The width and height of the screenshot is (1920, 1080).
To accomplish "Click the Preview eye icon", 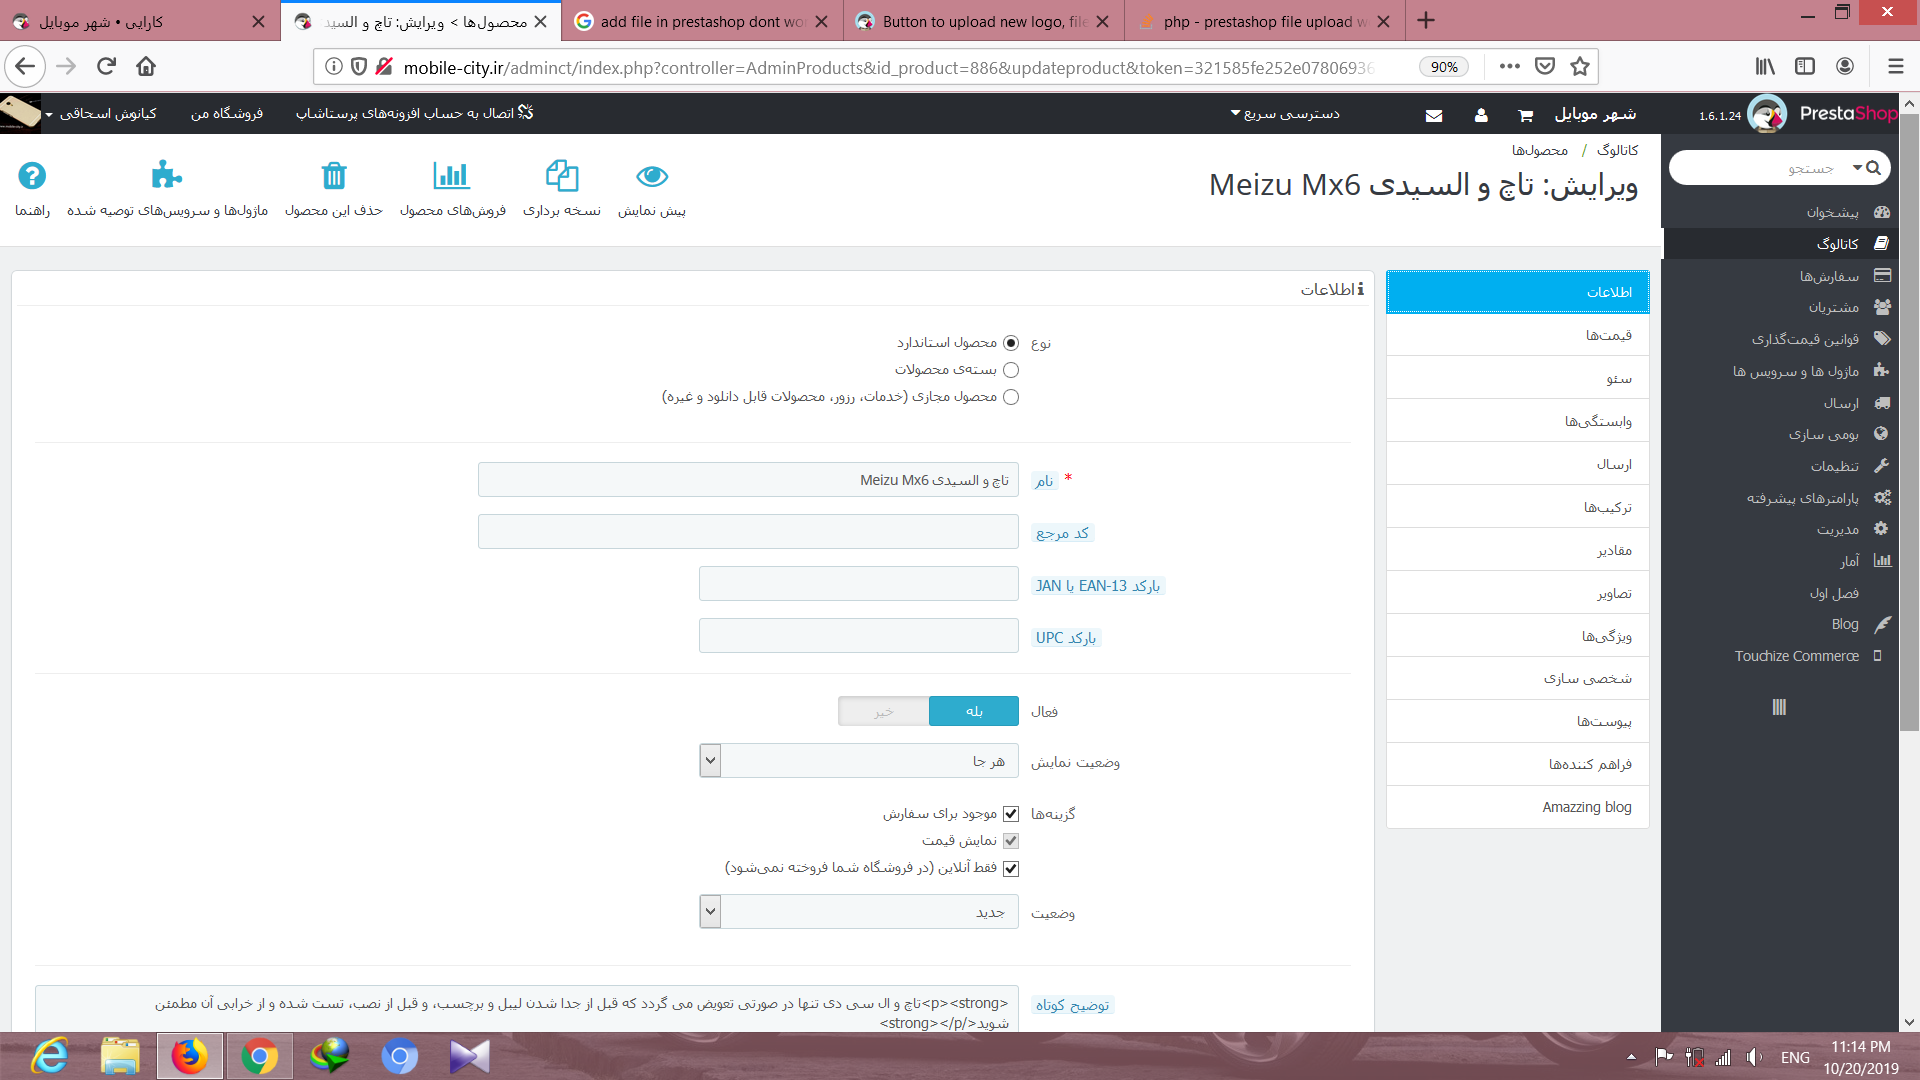I will tap(652, 176).
